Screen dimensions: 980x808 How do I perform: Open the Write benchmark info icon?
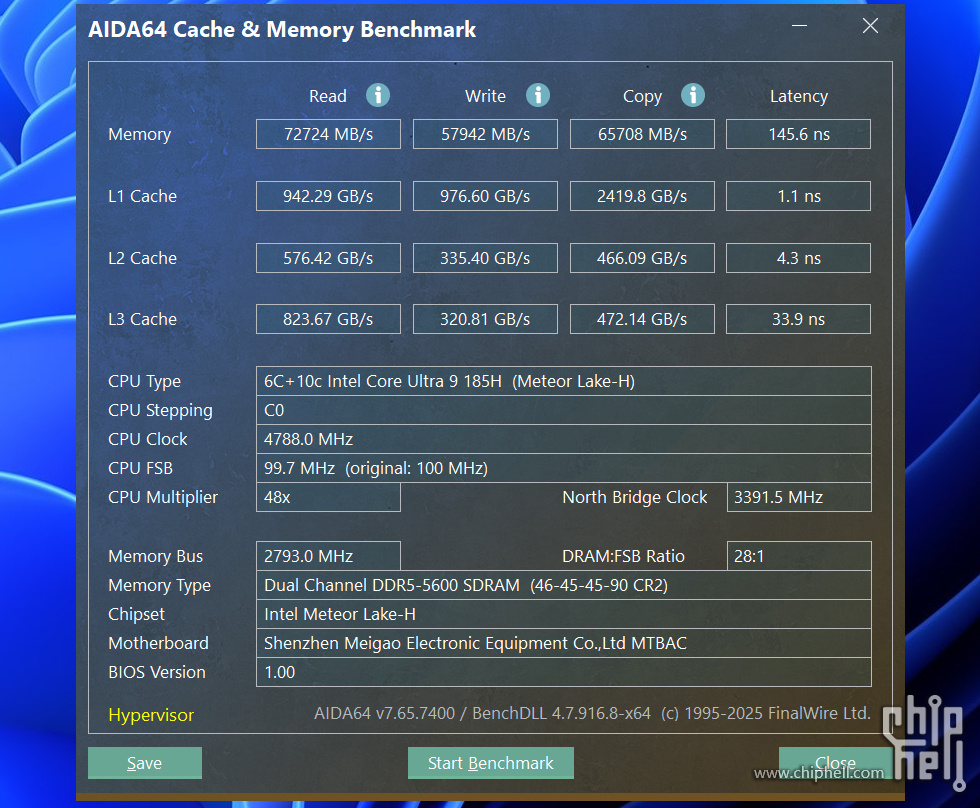pyautogui.click(x=538, y=96)
